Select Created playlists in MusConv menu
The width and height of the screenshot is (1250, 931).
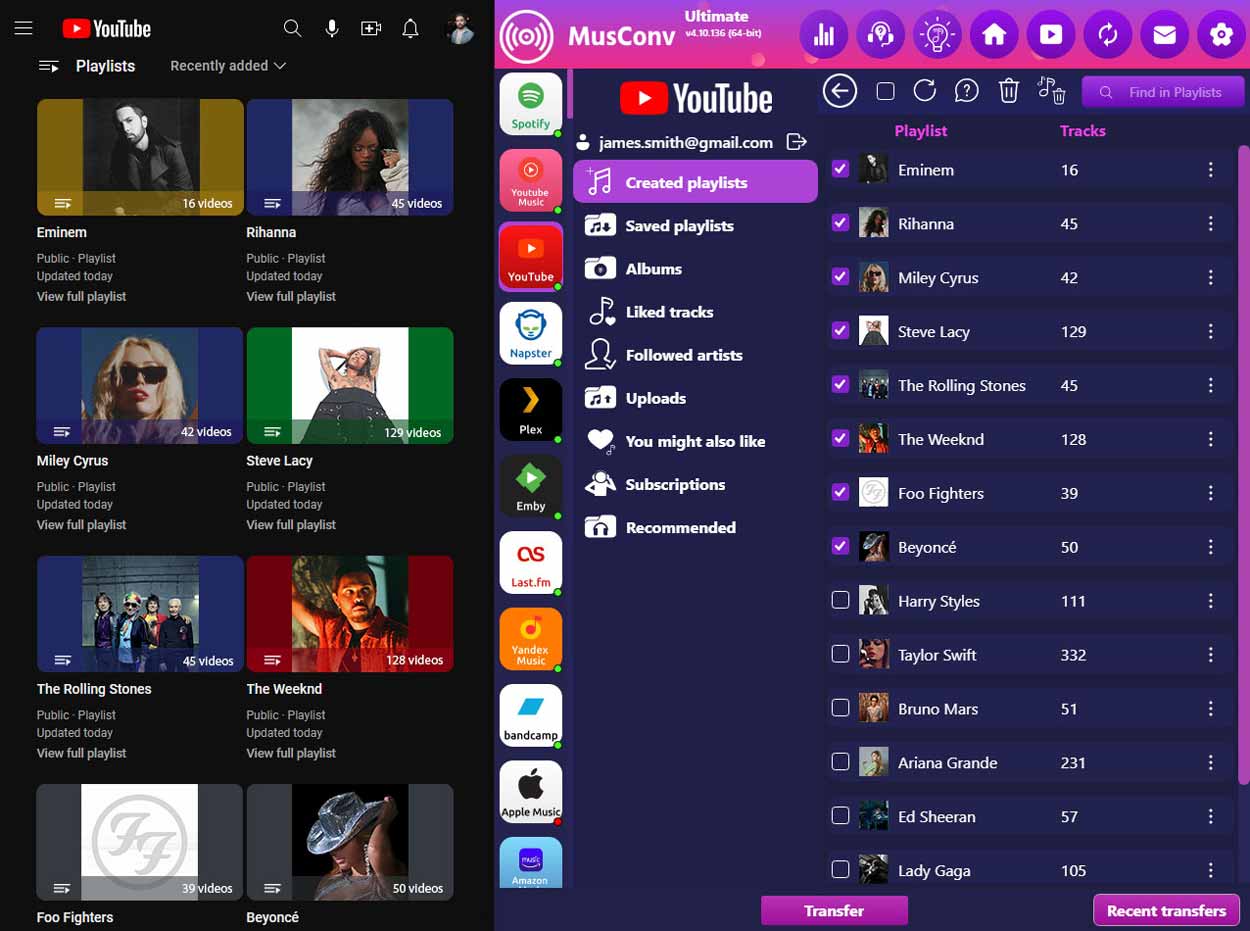(695, 182)
